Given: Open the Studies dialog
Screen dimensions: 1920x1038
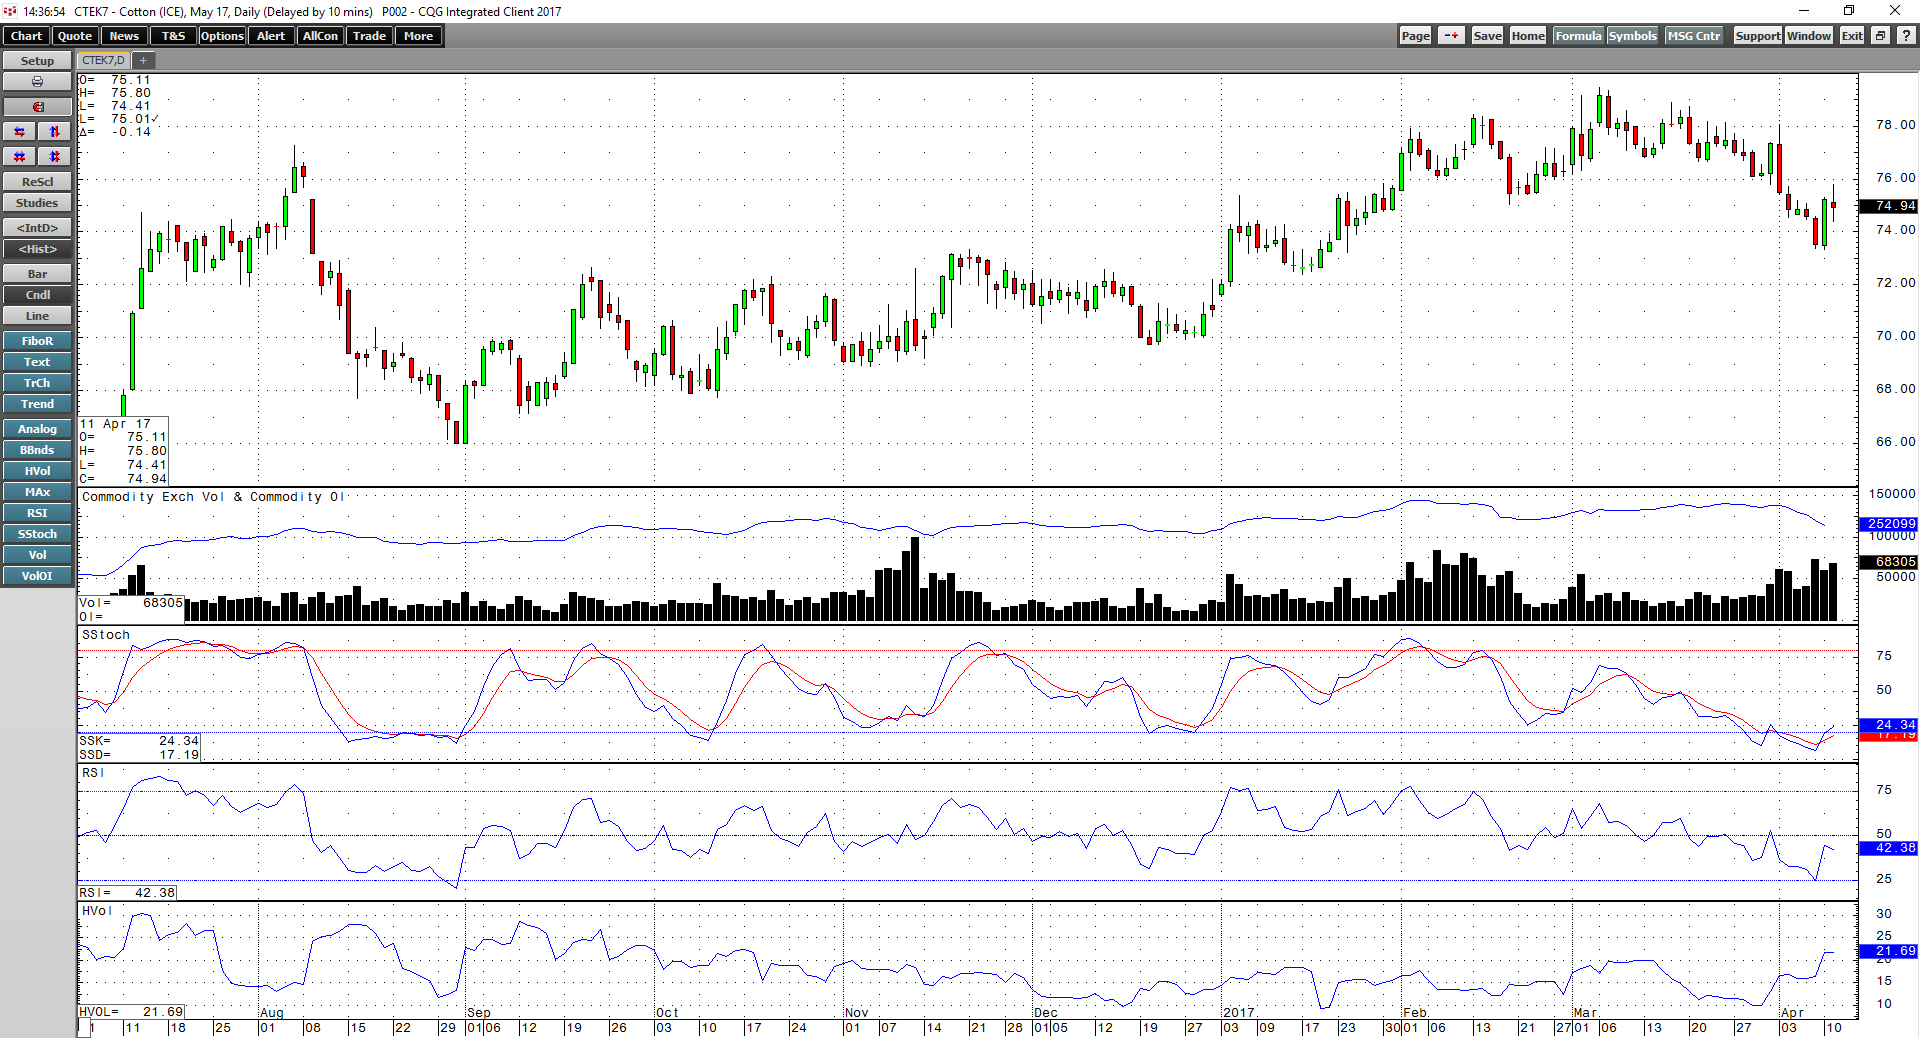Looking at the screenshot, I should pos(37,203).
